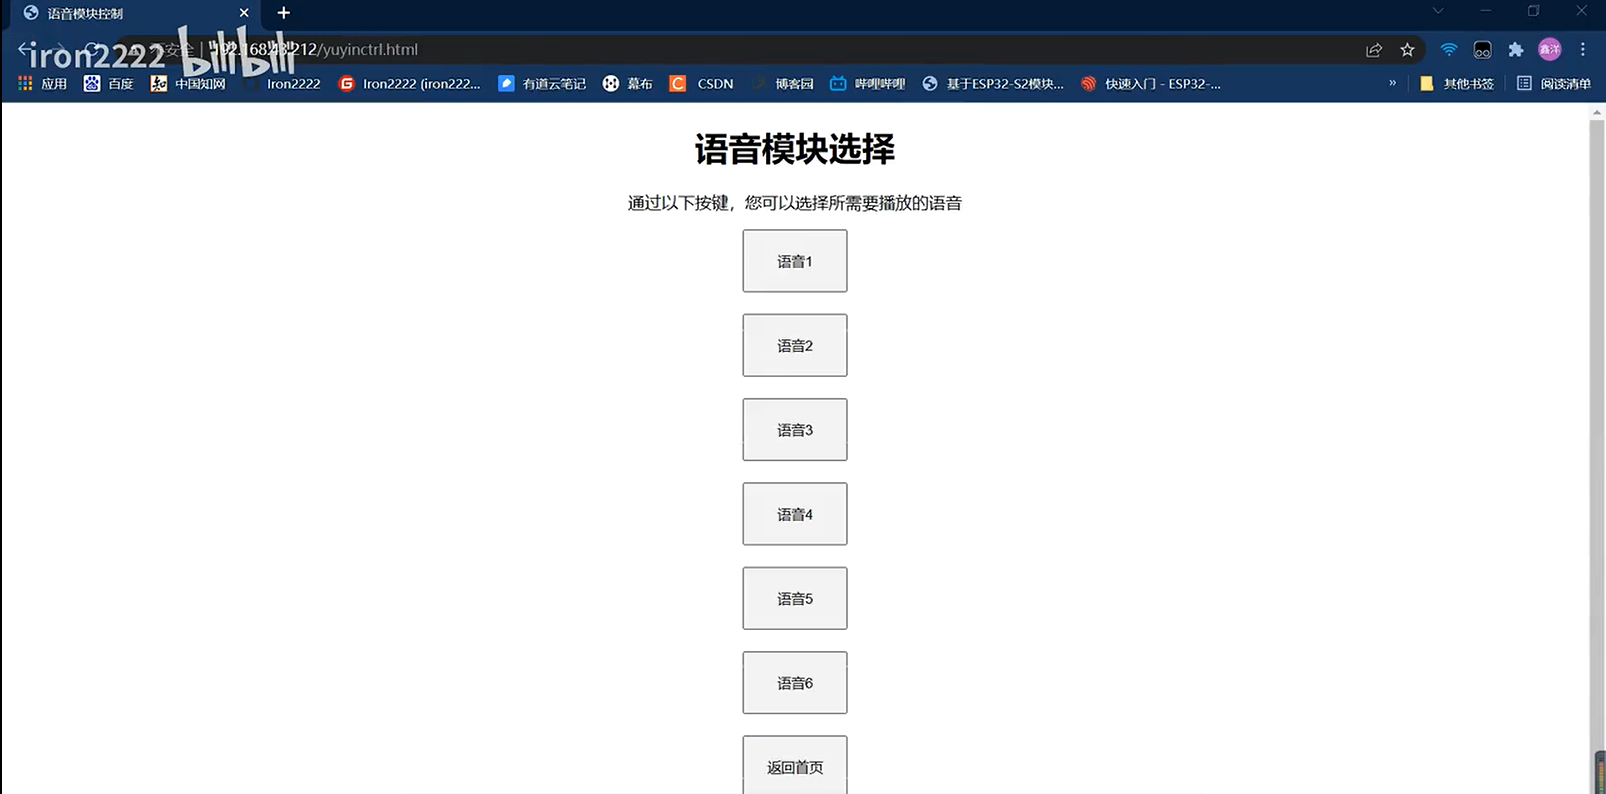This screenshot has width=1606, height=794.
Task: Open the CSDN bookmark
Action: pyautogui.click(x=701, y=84)
